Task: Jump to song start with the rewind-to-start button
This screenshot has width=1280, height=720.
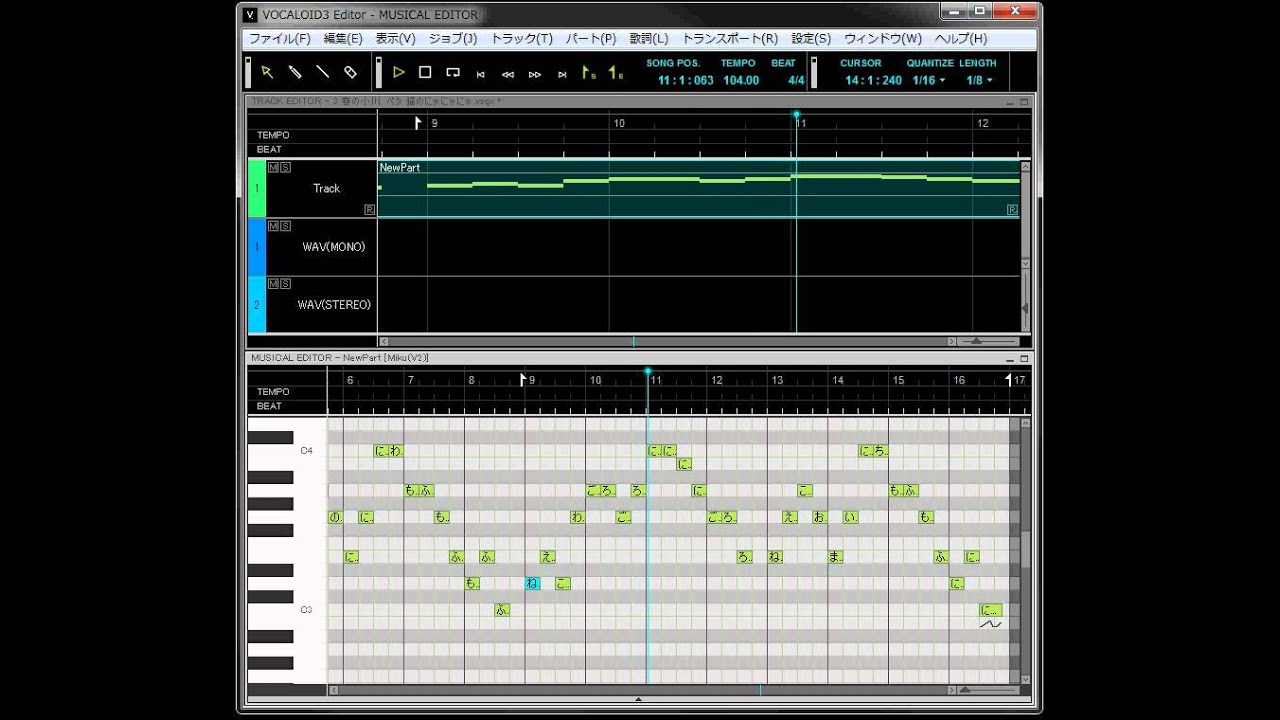Action: click(480, 73)
